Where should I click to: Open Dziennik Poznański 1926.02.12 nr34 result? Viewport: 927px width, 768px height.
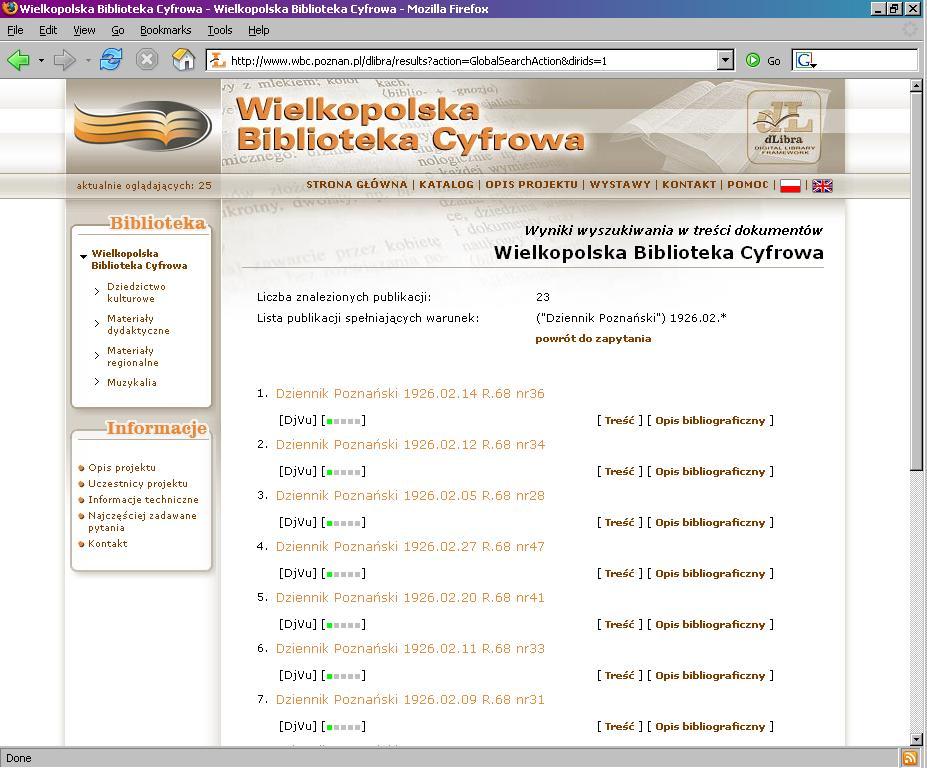pos(410,445)
